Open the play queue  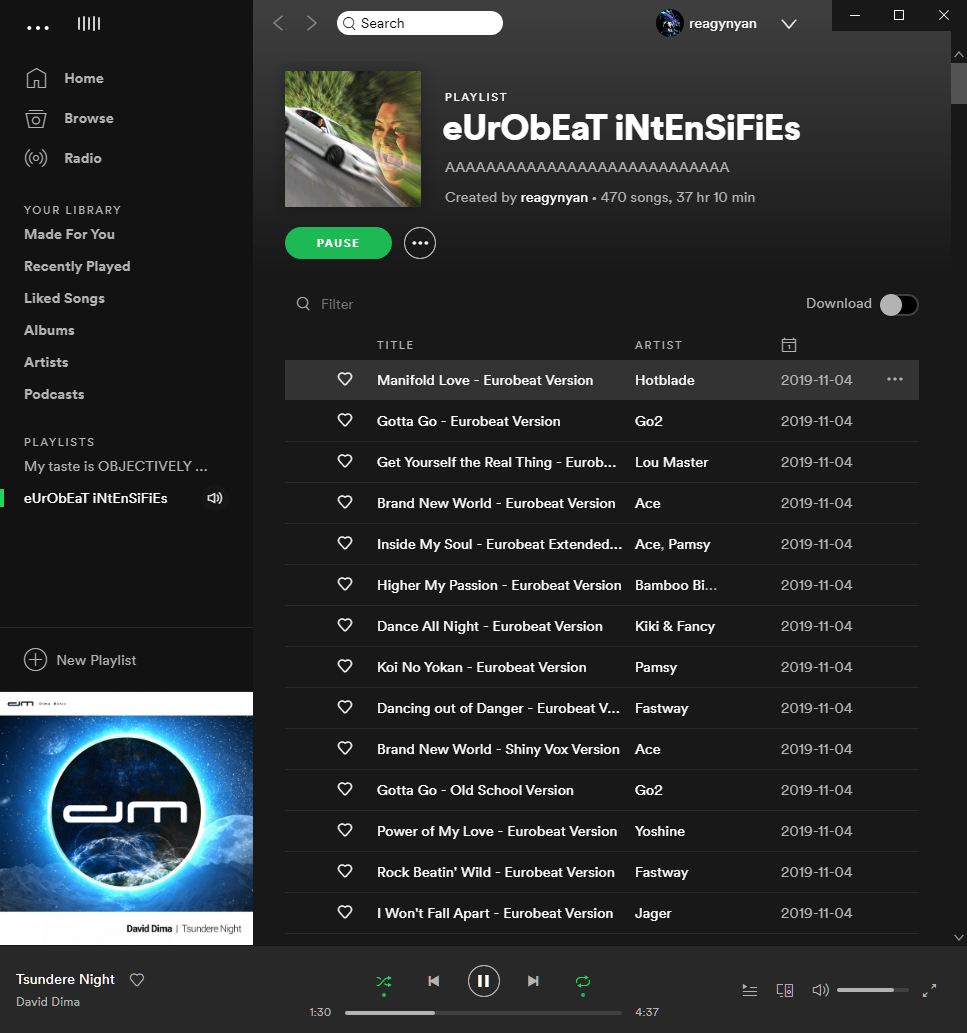coord(750,990)
